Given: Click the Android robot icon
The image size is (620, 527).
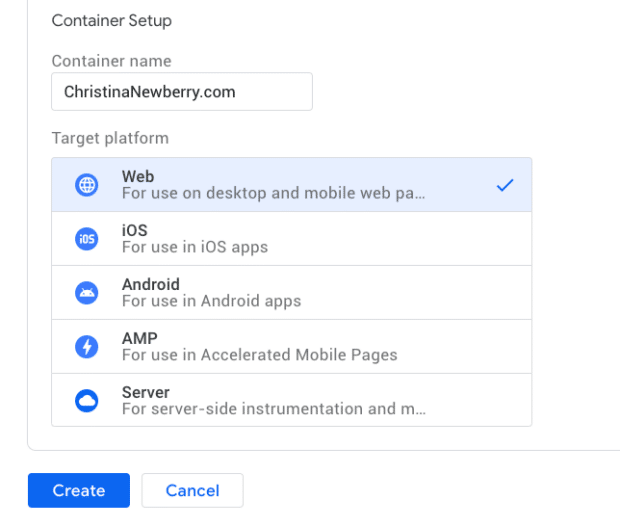Looking at the screenshot, I should point(87,293).
